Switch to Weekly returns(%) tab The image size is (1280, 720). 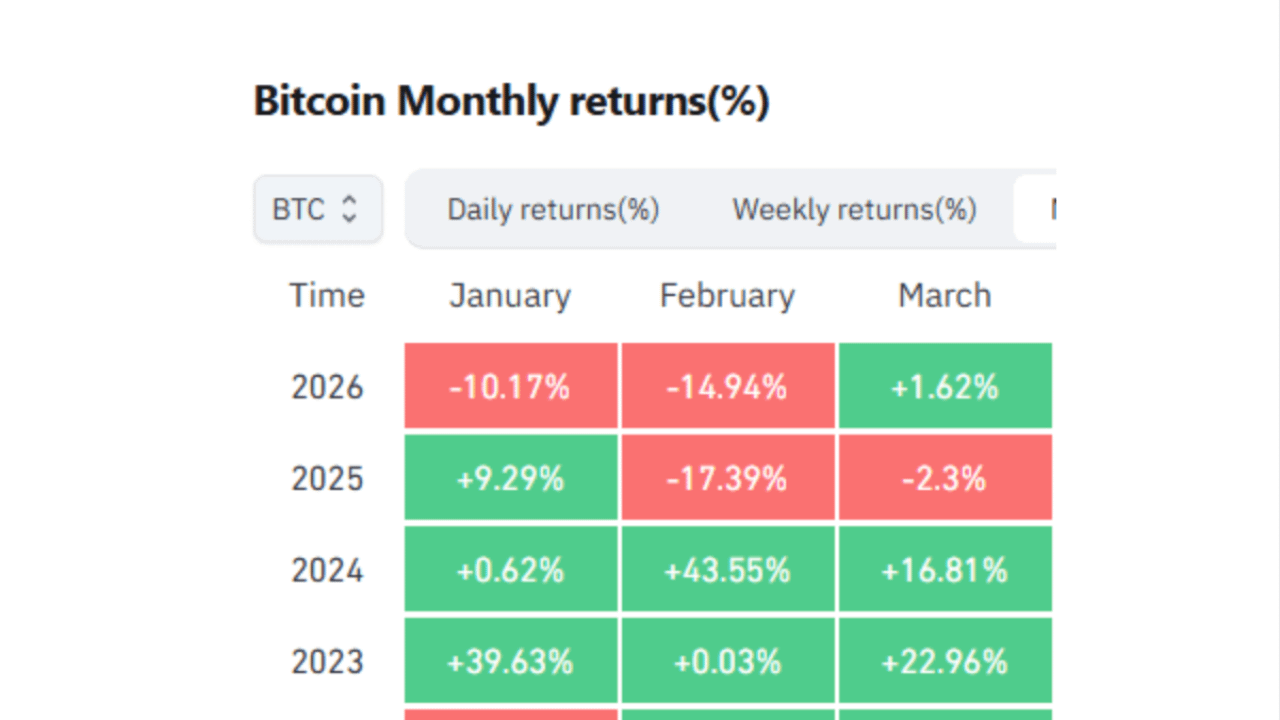(x=854, y=209)
